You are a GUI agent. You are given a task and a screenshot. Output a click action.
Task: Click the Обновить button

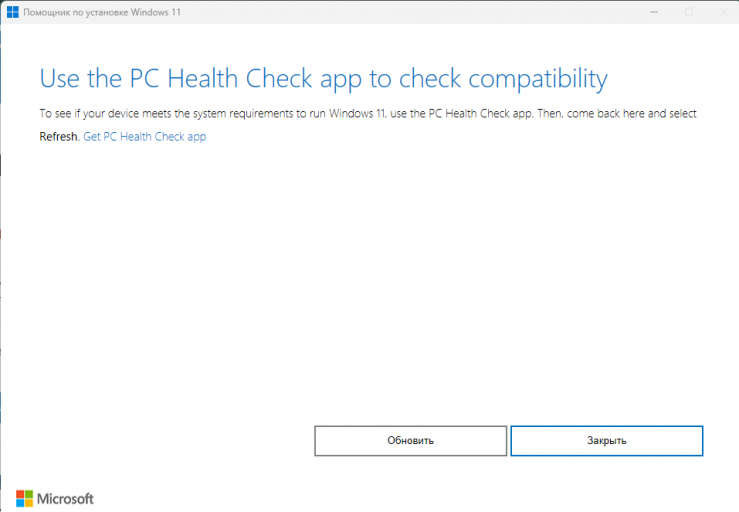(x=411, y=441)
